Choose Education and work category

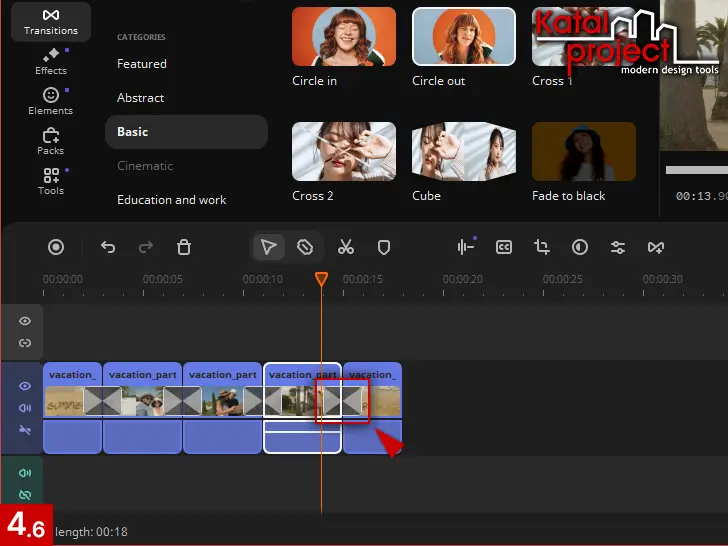(x=172, y=200)
